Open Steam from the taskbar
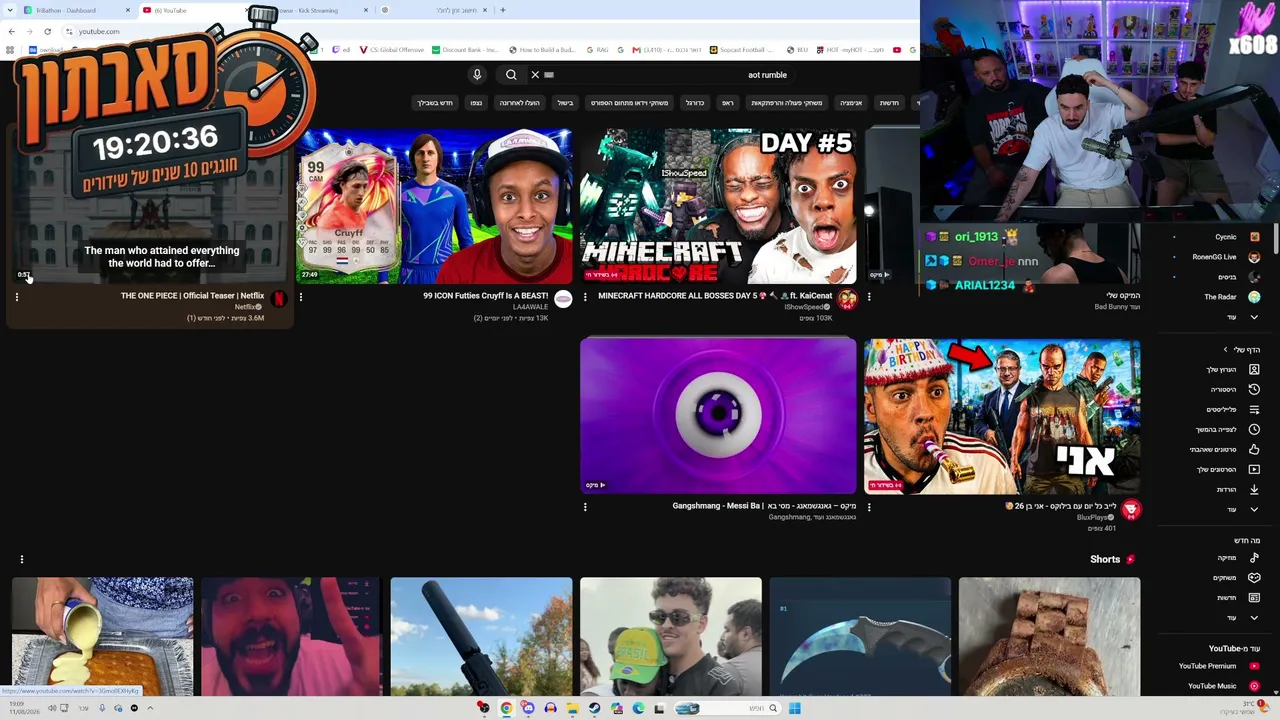 pyautogui.click(x=594, y=708)
